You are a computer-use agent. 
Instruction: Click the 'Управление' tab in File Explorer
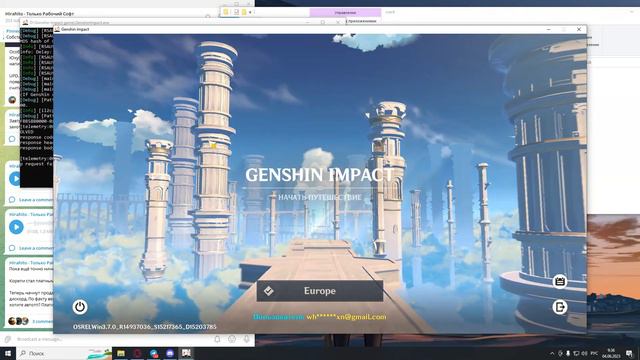[x=345, y=13]
